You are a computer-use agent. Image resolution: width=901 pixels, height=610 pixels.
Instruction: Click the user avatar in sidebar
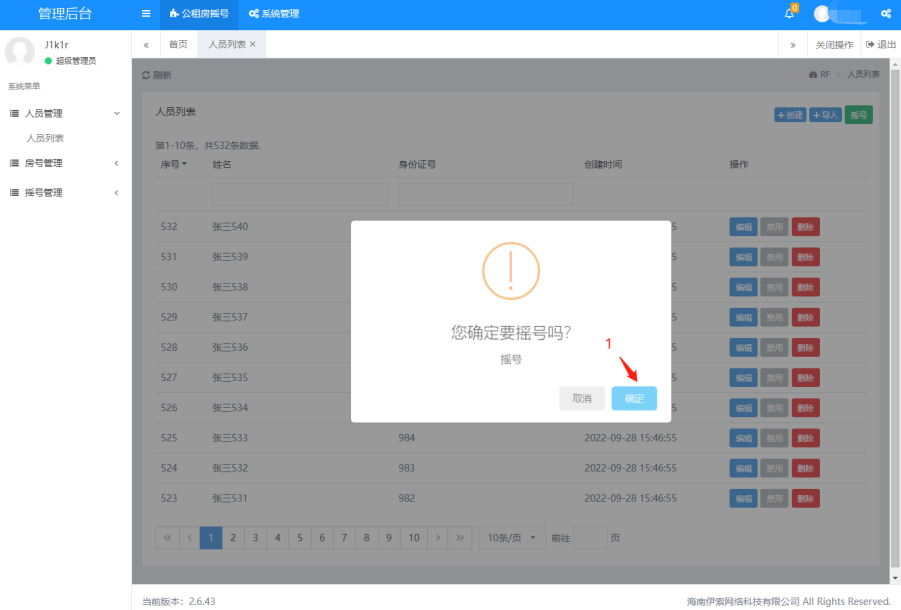click(x=20, y=52)
